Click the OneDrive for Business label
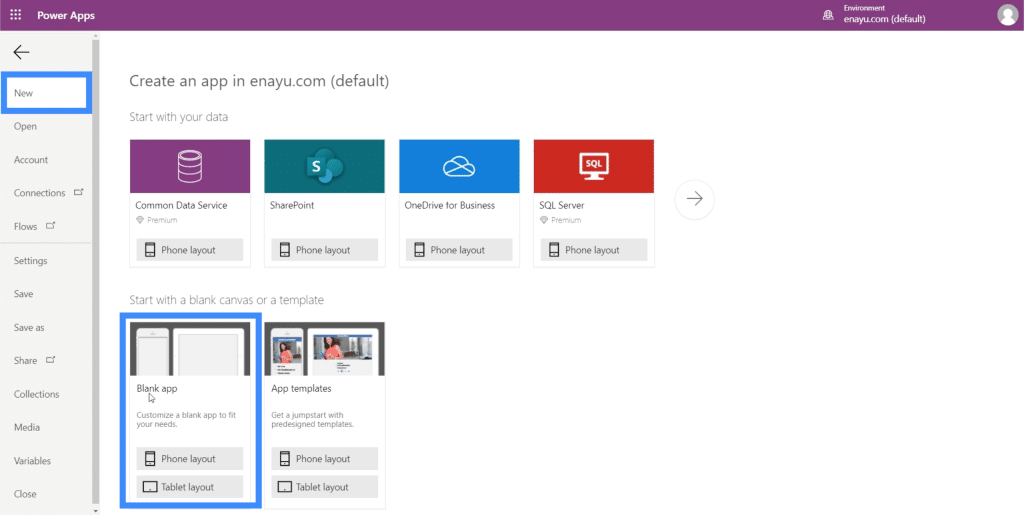 (450, 205)
